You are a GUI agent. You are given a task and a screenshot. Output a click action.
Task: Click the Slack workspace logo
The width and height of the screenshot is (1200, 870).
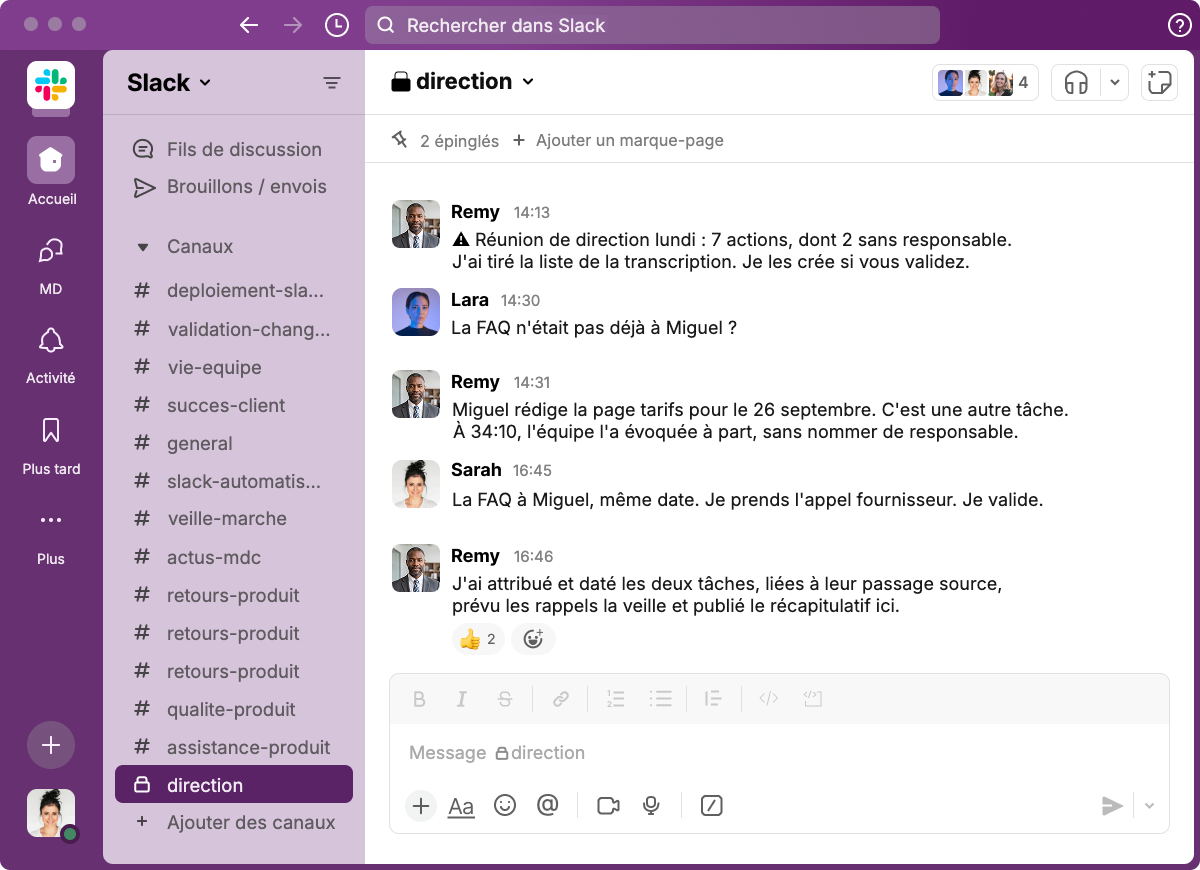[x=51, y=84]
